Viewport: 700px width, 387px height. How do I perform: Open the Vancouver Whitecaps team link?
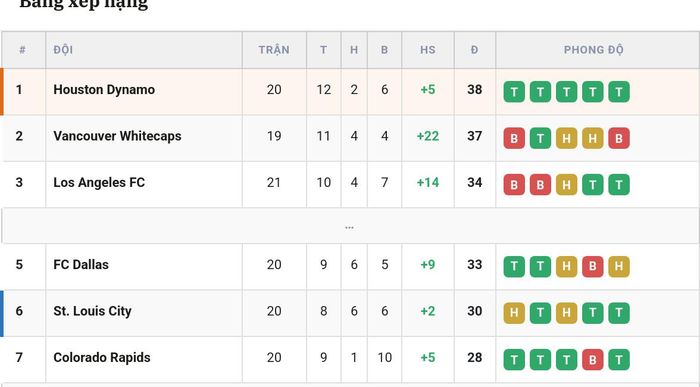[x=117, y=136]
